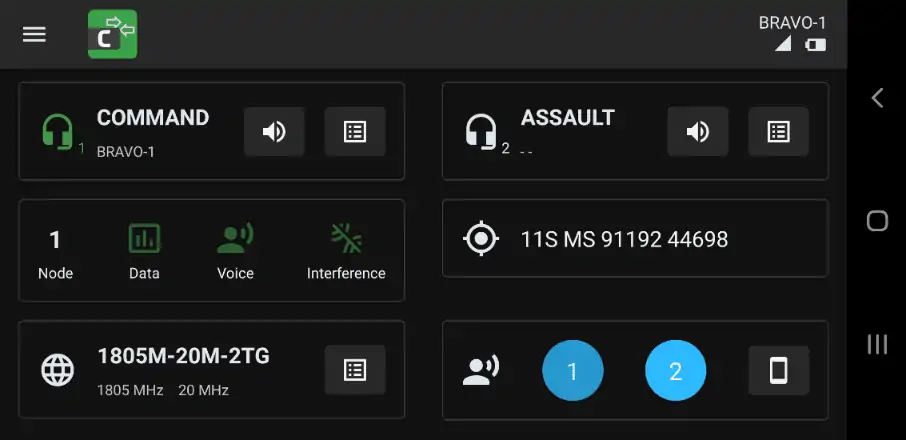Tap the green app logo icon
Screen dimensions: 906x440
point(113,34)
